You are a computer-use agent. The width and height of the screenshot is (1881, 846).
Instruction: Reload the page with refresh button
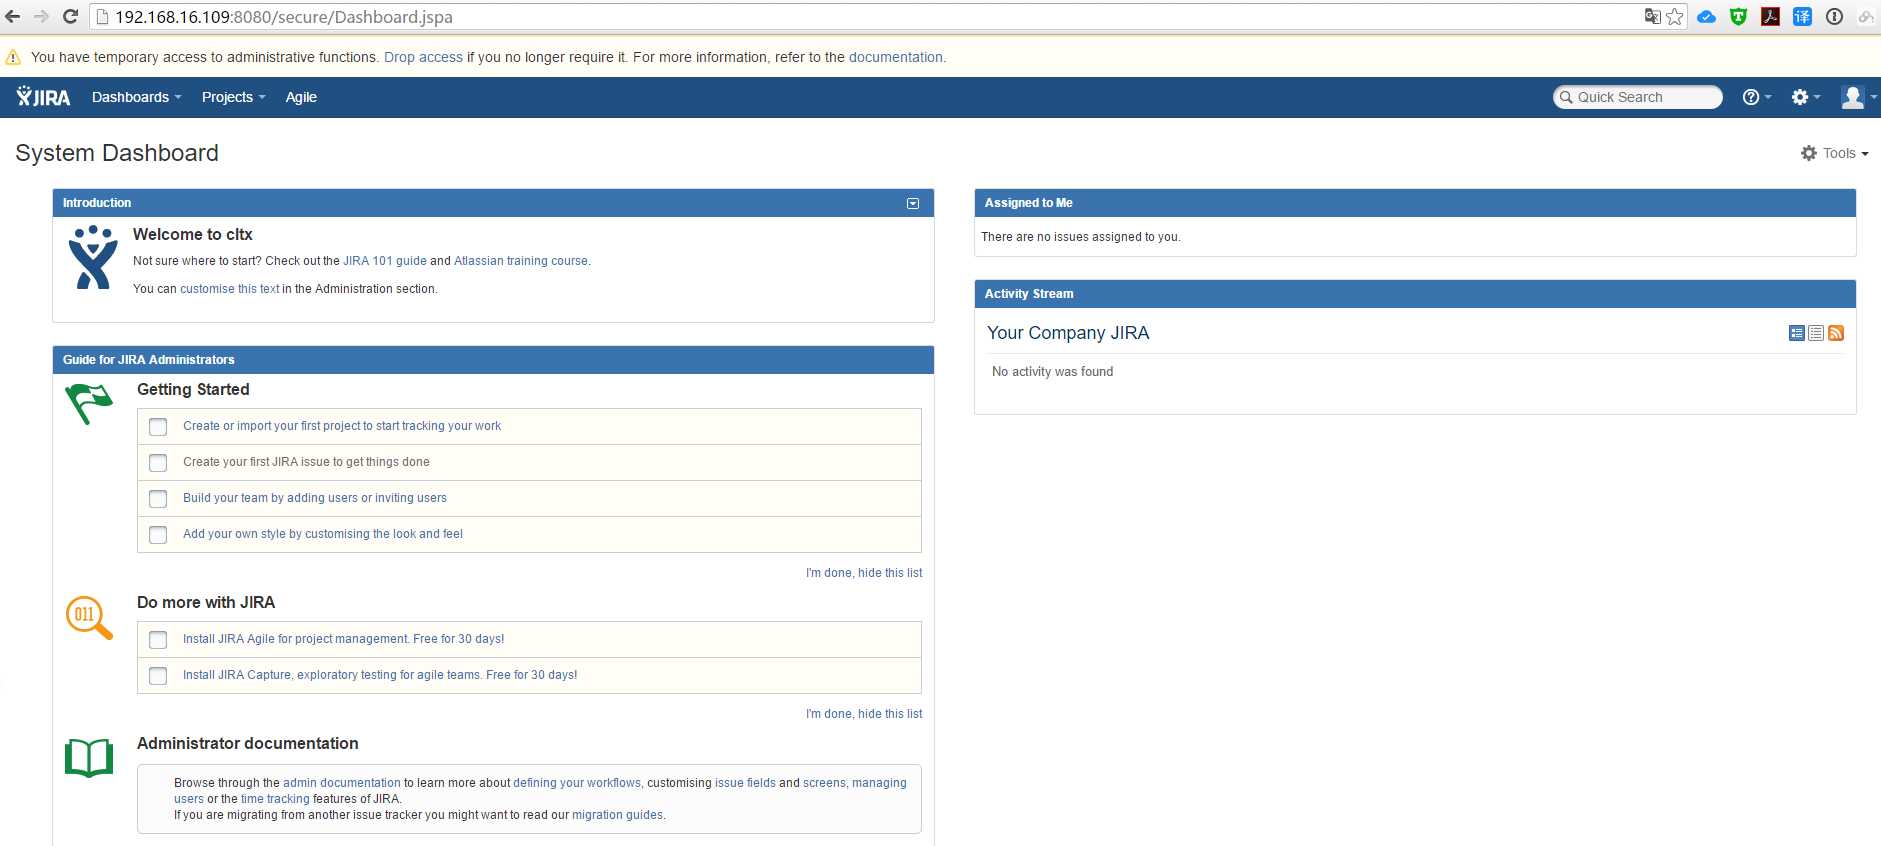click(x=71, y=17)
